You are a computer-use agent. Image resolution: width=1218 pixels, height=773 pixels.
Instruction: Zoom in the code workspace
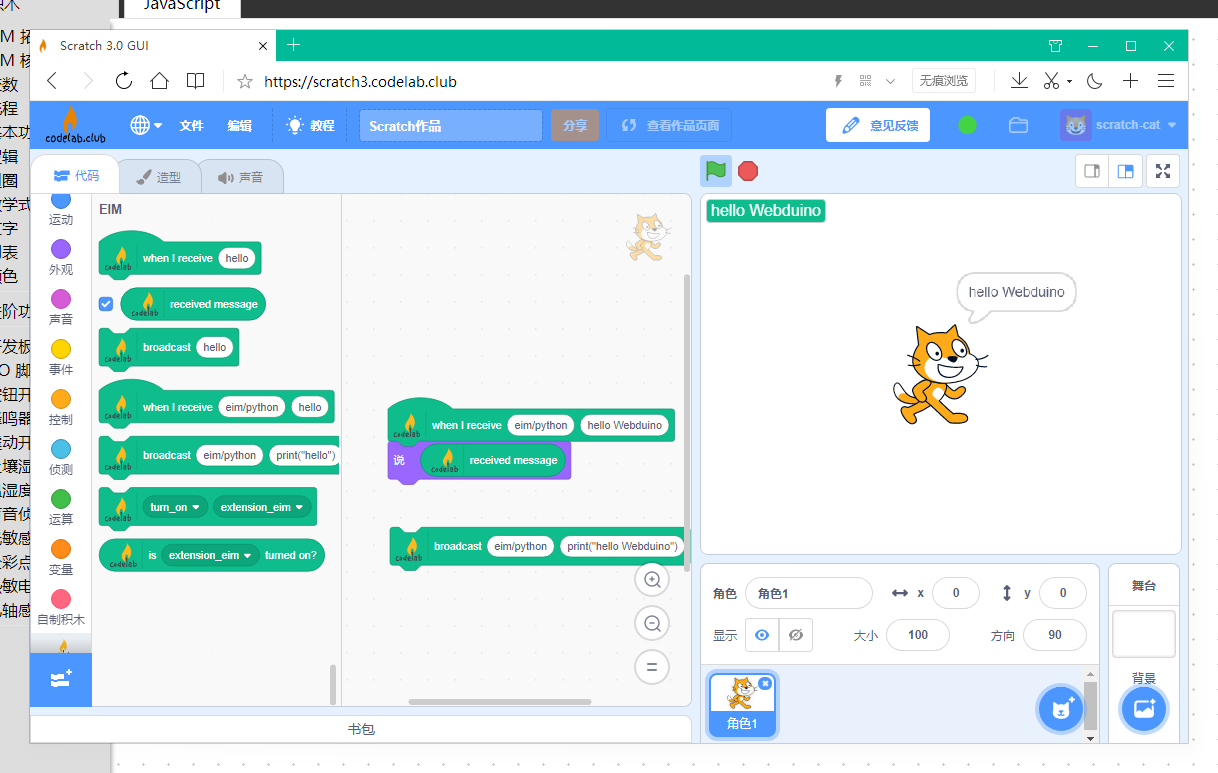click(x=652, y=580)
